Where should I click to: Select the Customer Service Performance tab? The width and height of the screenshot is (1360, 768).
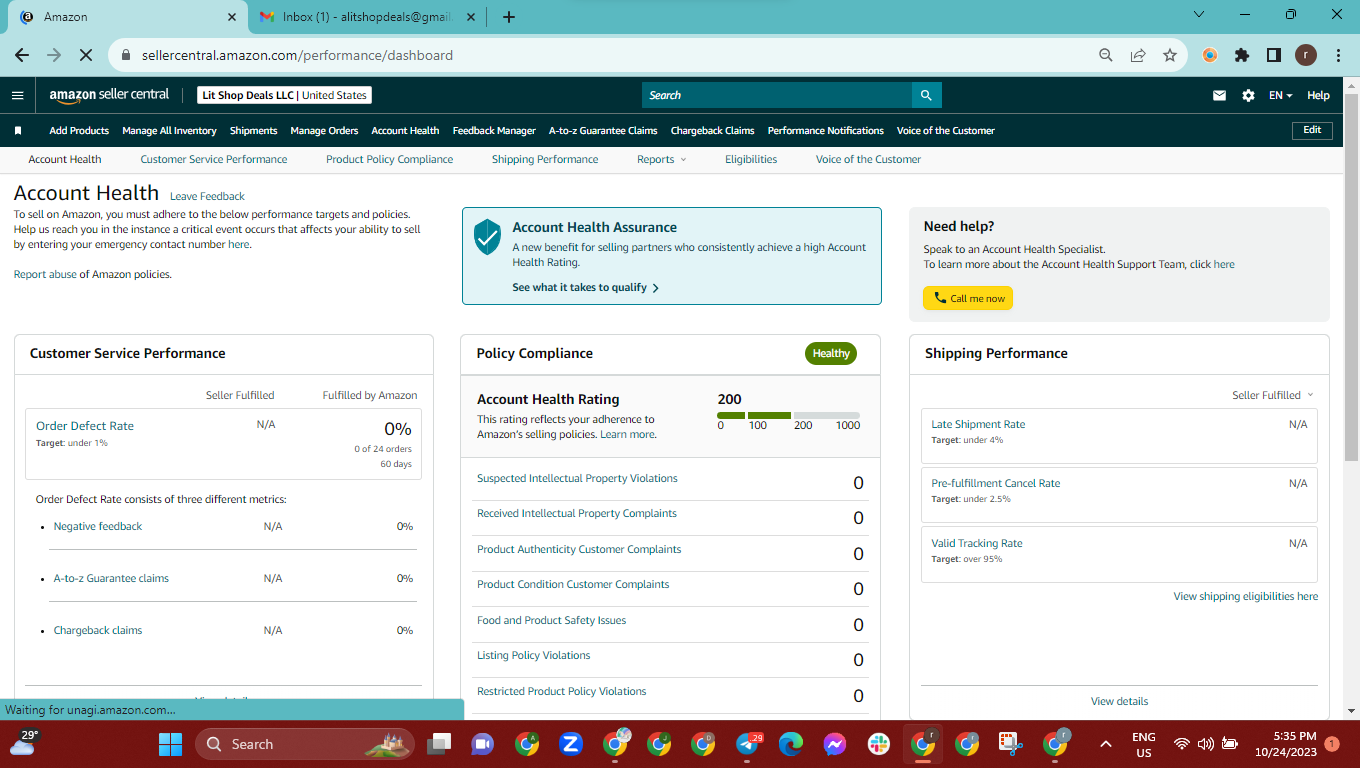click(x=214, y=159)
